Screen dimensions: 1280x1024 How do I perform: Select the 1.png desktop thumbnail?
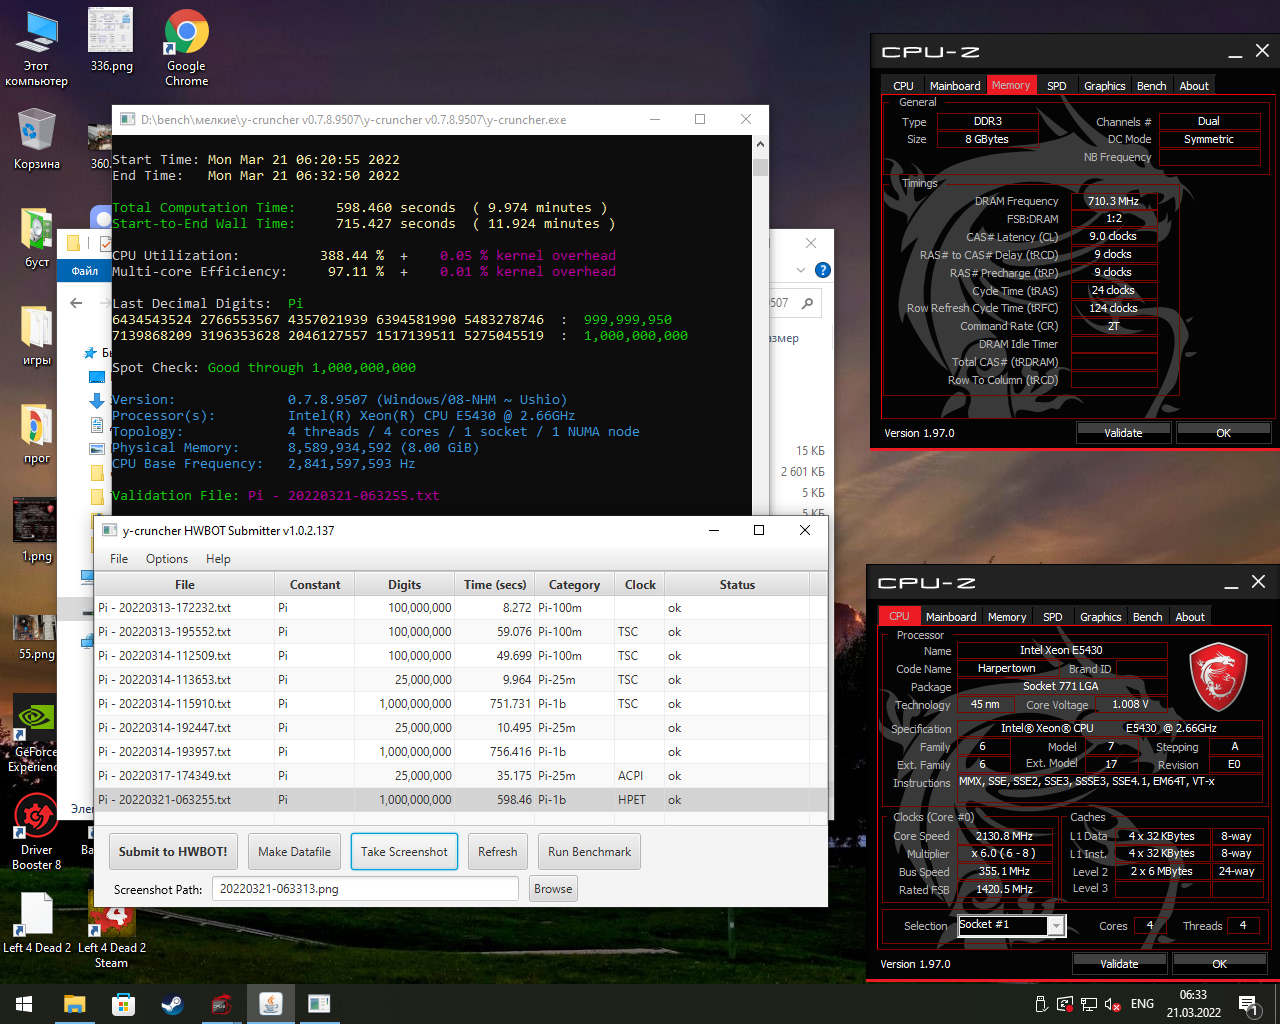pyautogui.click(x=36, y=531)
